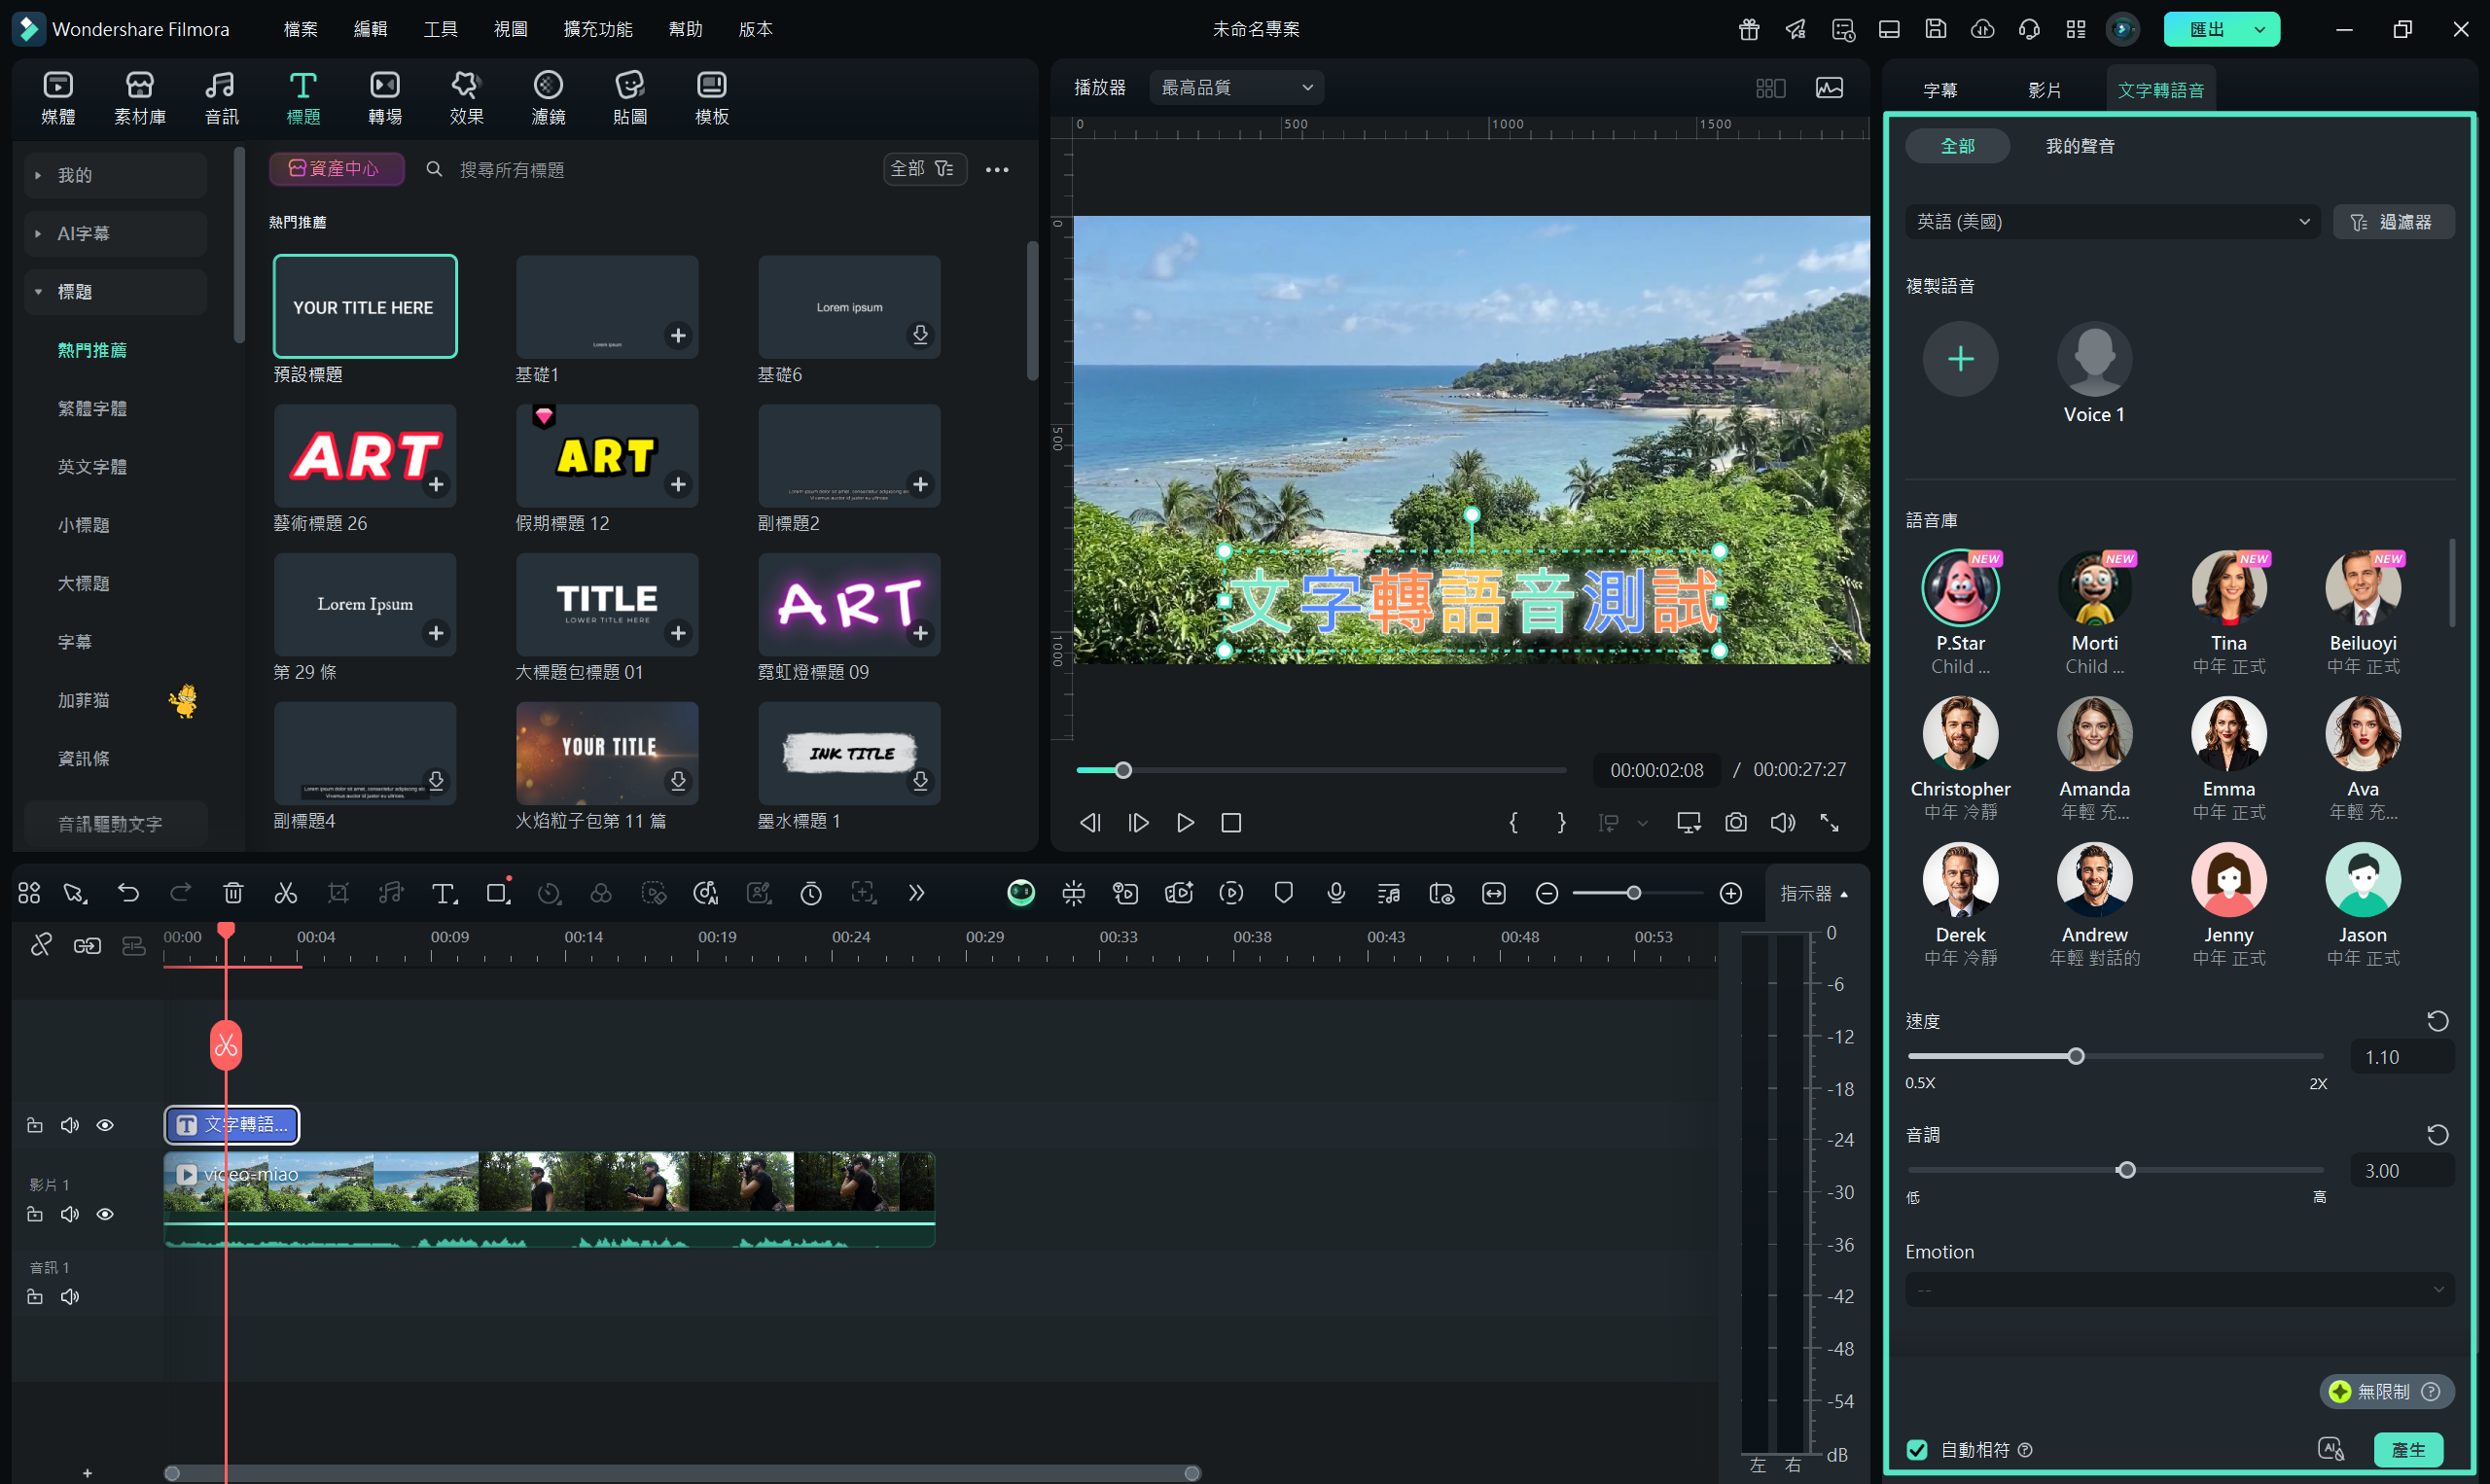Select the split scissors tool
The image size is (2490, 1484).
[x=286, y=893]
